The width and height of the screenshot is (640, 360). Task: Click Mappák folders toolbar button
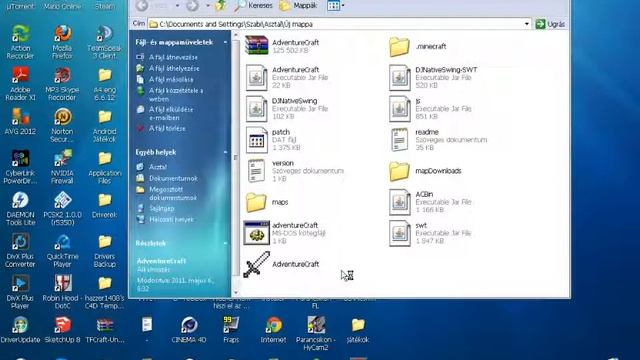coord(298,6)
